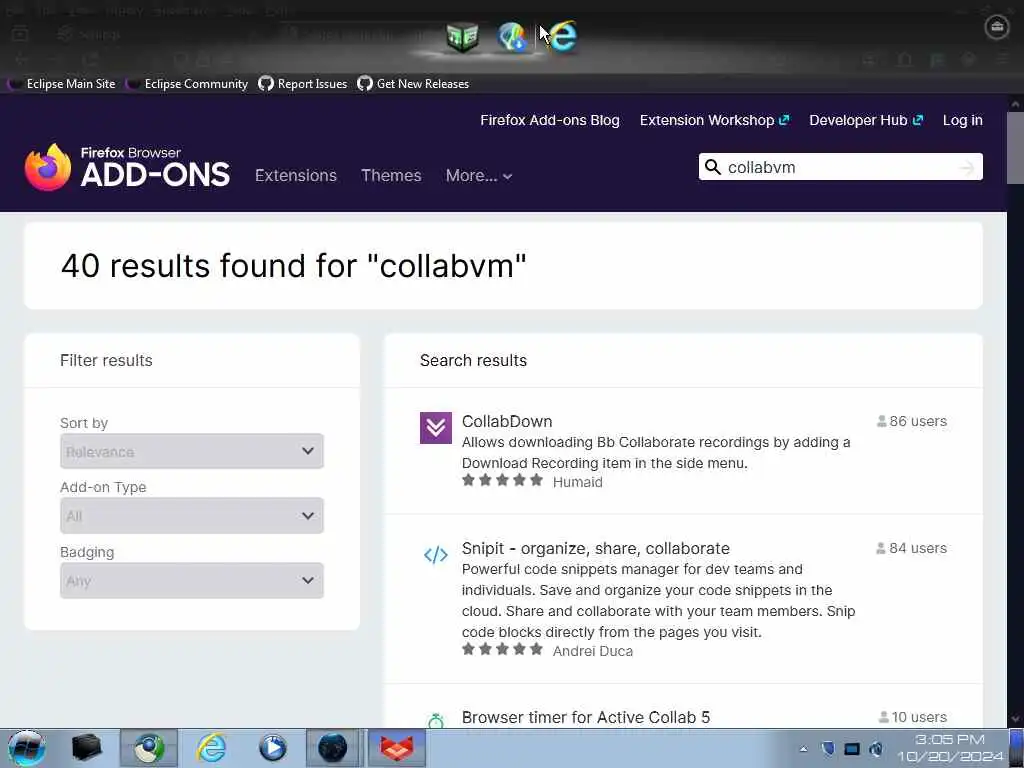Click the page vertical scrollbar thumb

[x=1016, y=148]
